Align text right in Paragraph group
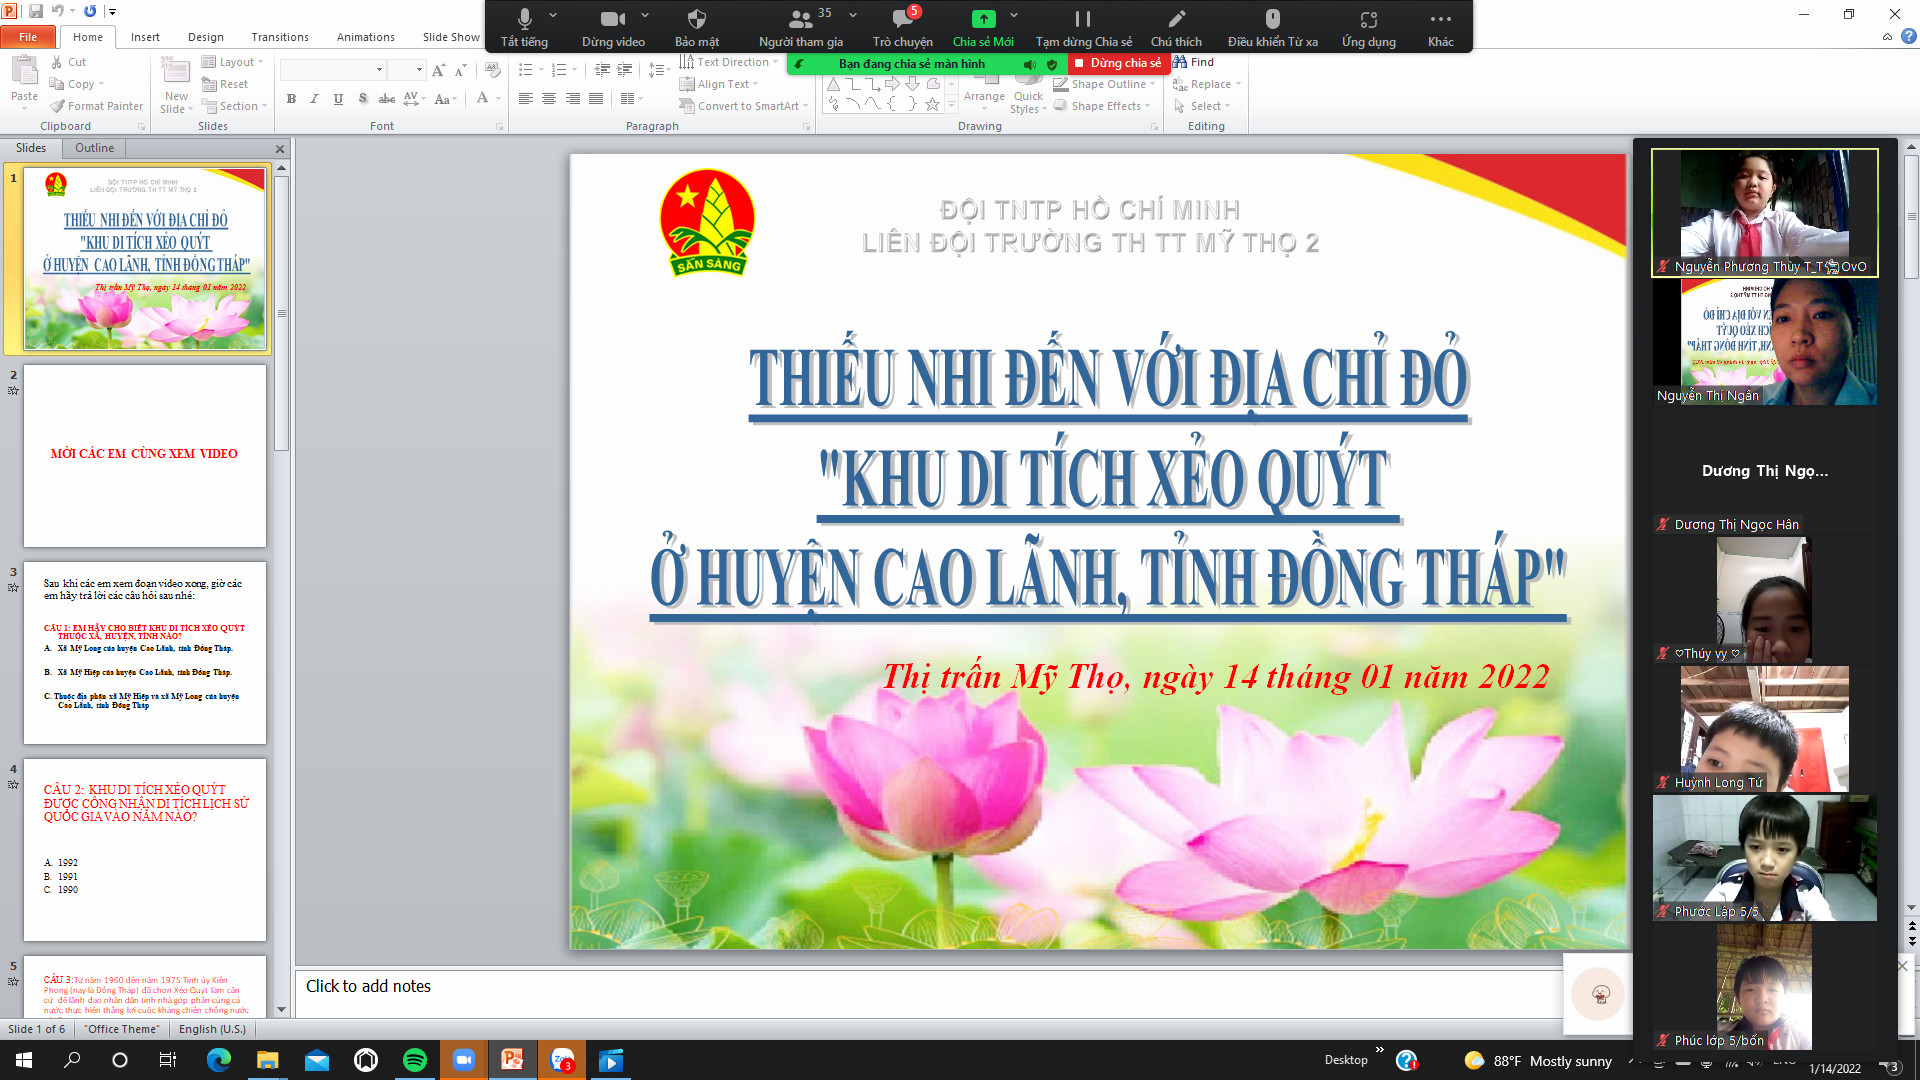This screenshot has height=1080, width=1920. tap(572, 99)
